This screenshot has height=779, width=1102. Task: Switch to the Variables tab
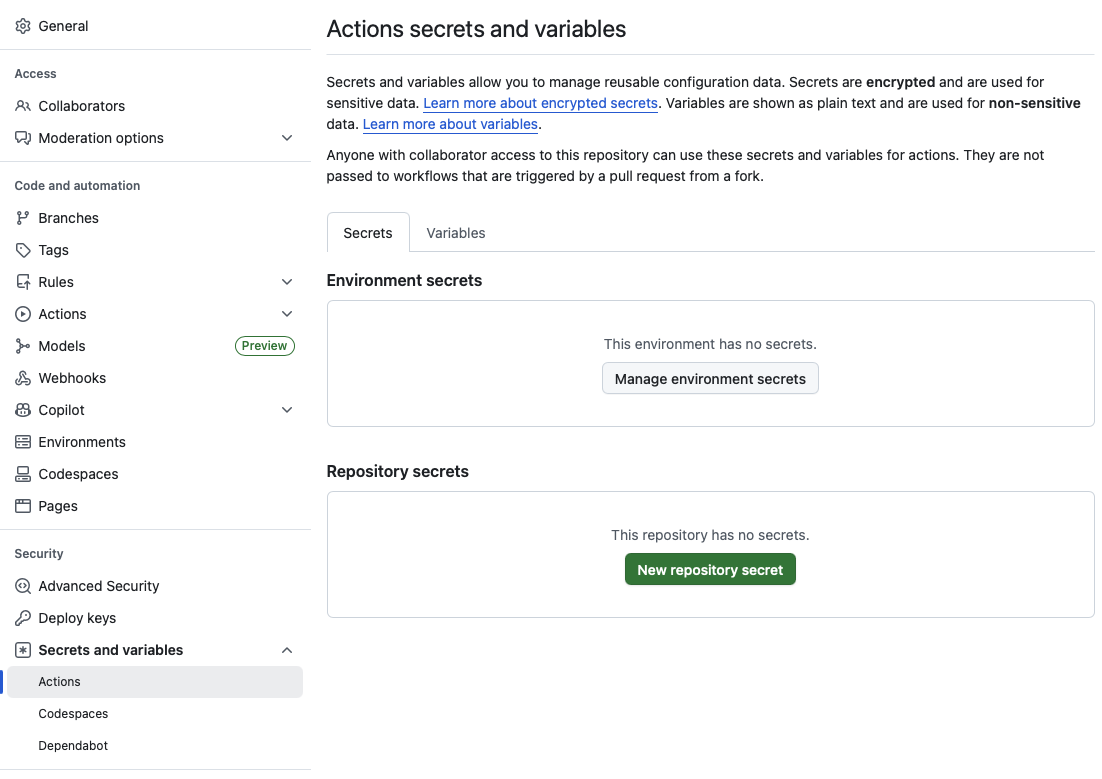[x=456, y=233]
